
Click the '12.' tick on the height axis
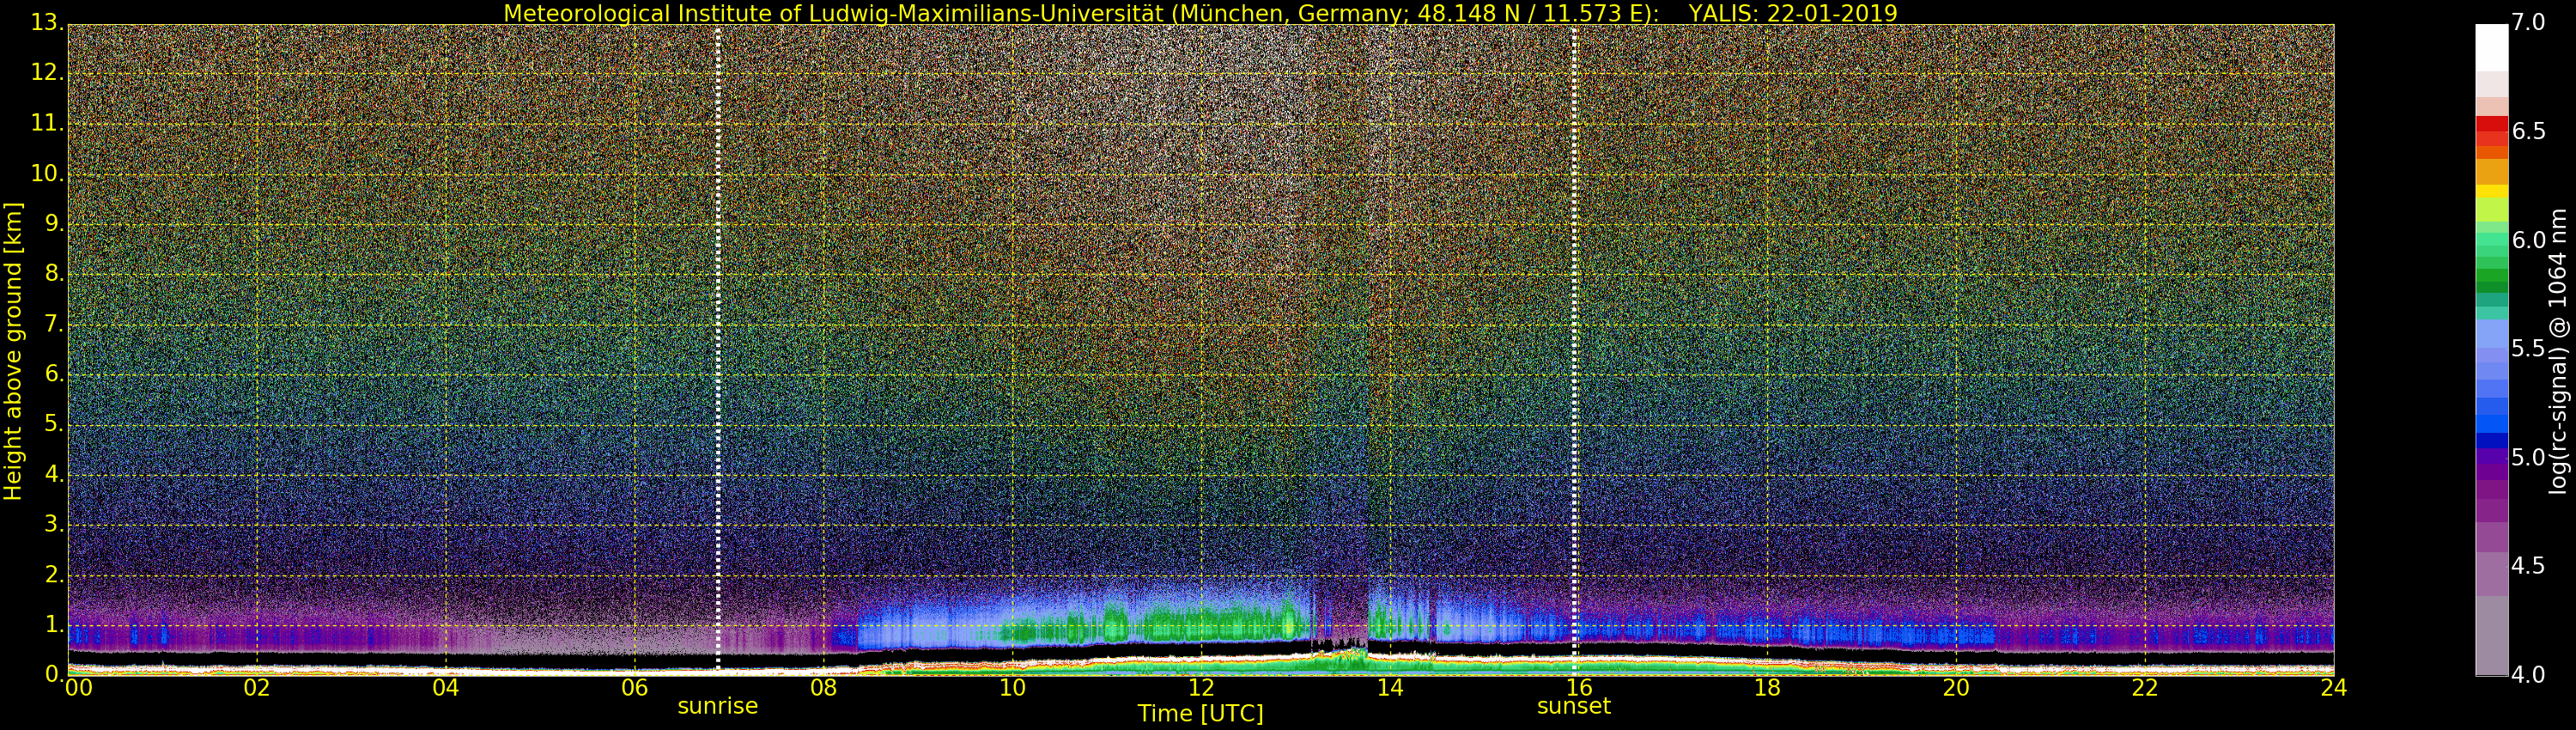click(47, 73)
